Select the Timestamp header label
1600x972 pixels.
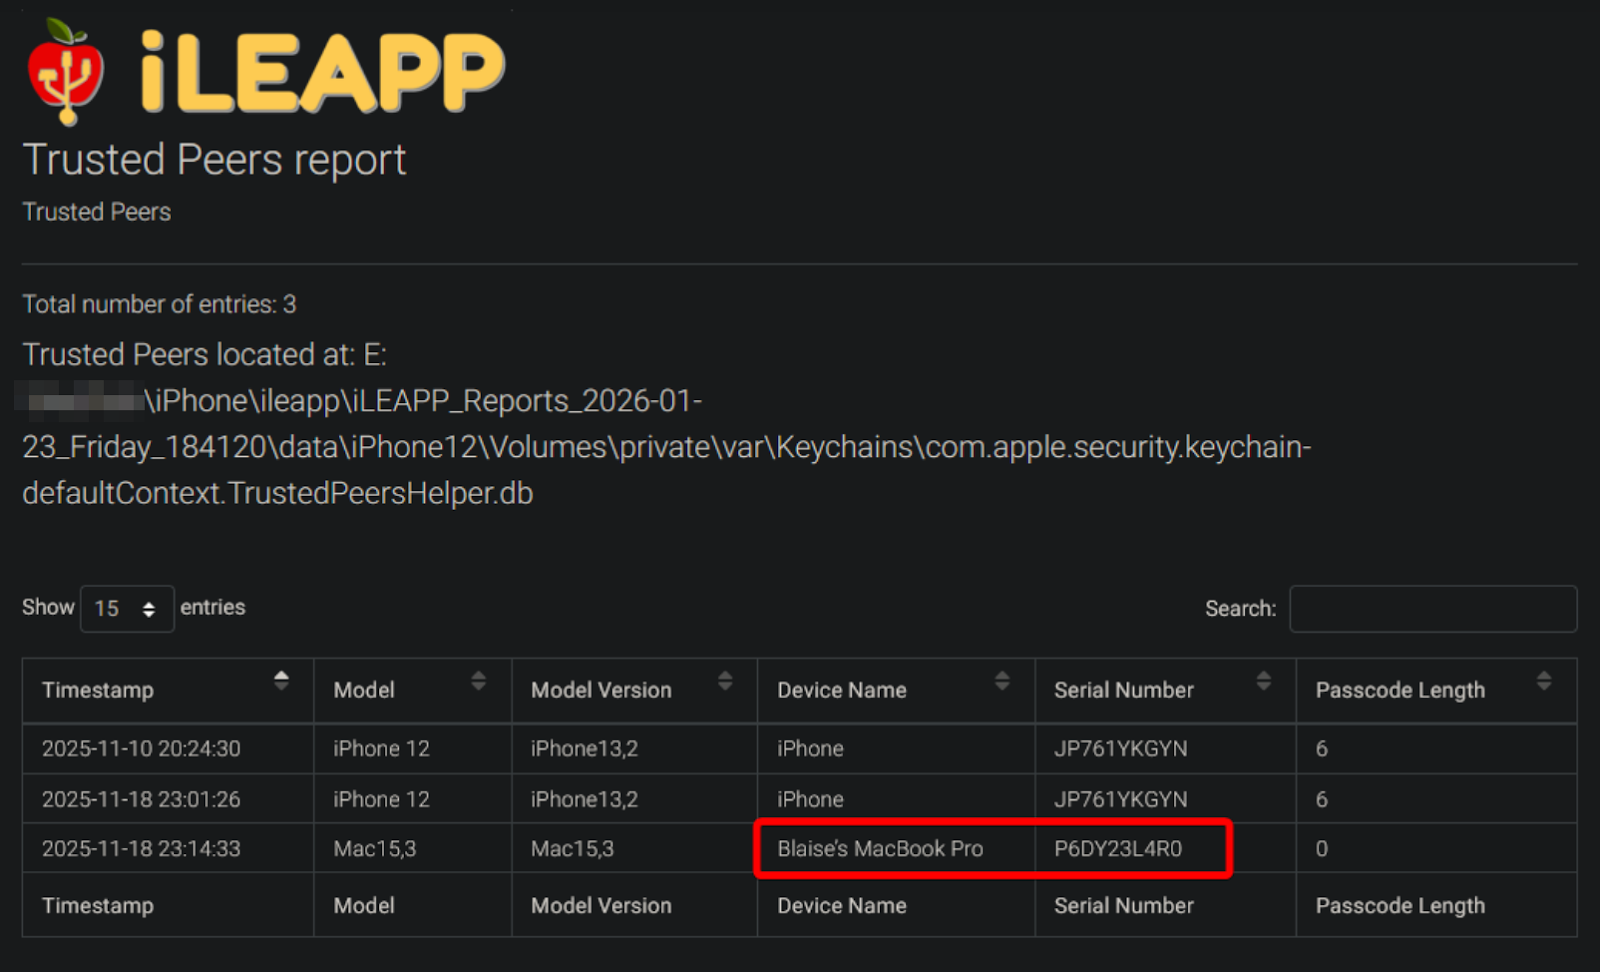point(98,690)
